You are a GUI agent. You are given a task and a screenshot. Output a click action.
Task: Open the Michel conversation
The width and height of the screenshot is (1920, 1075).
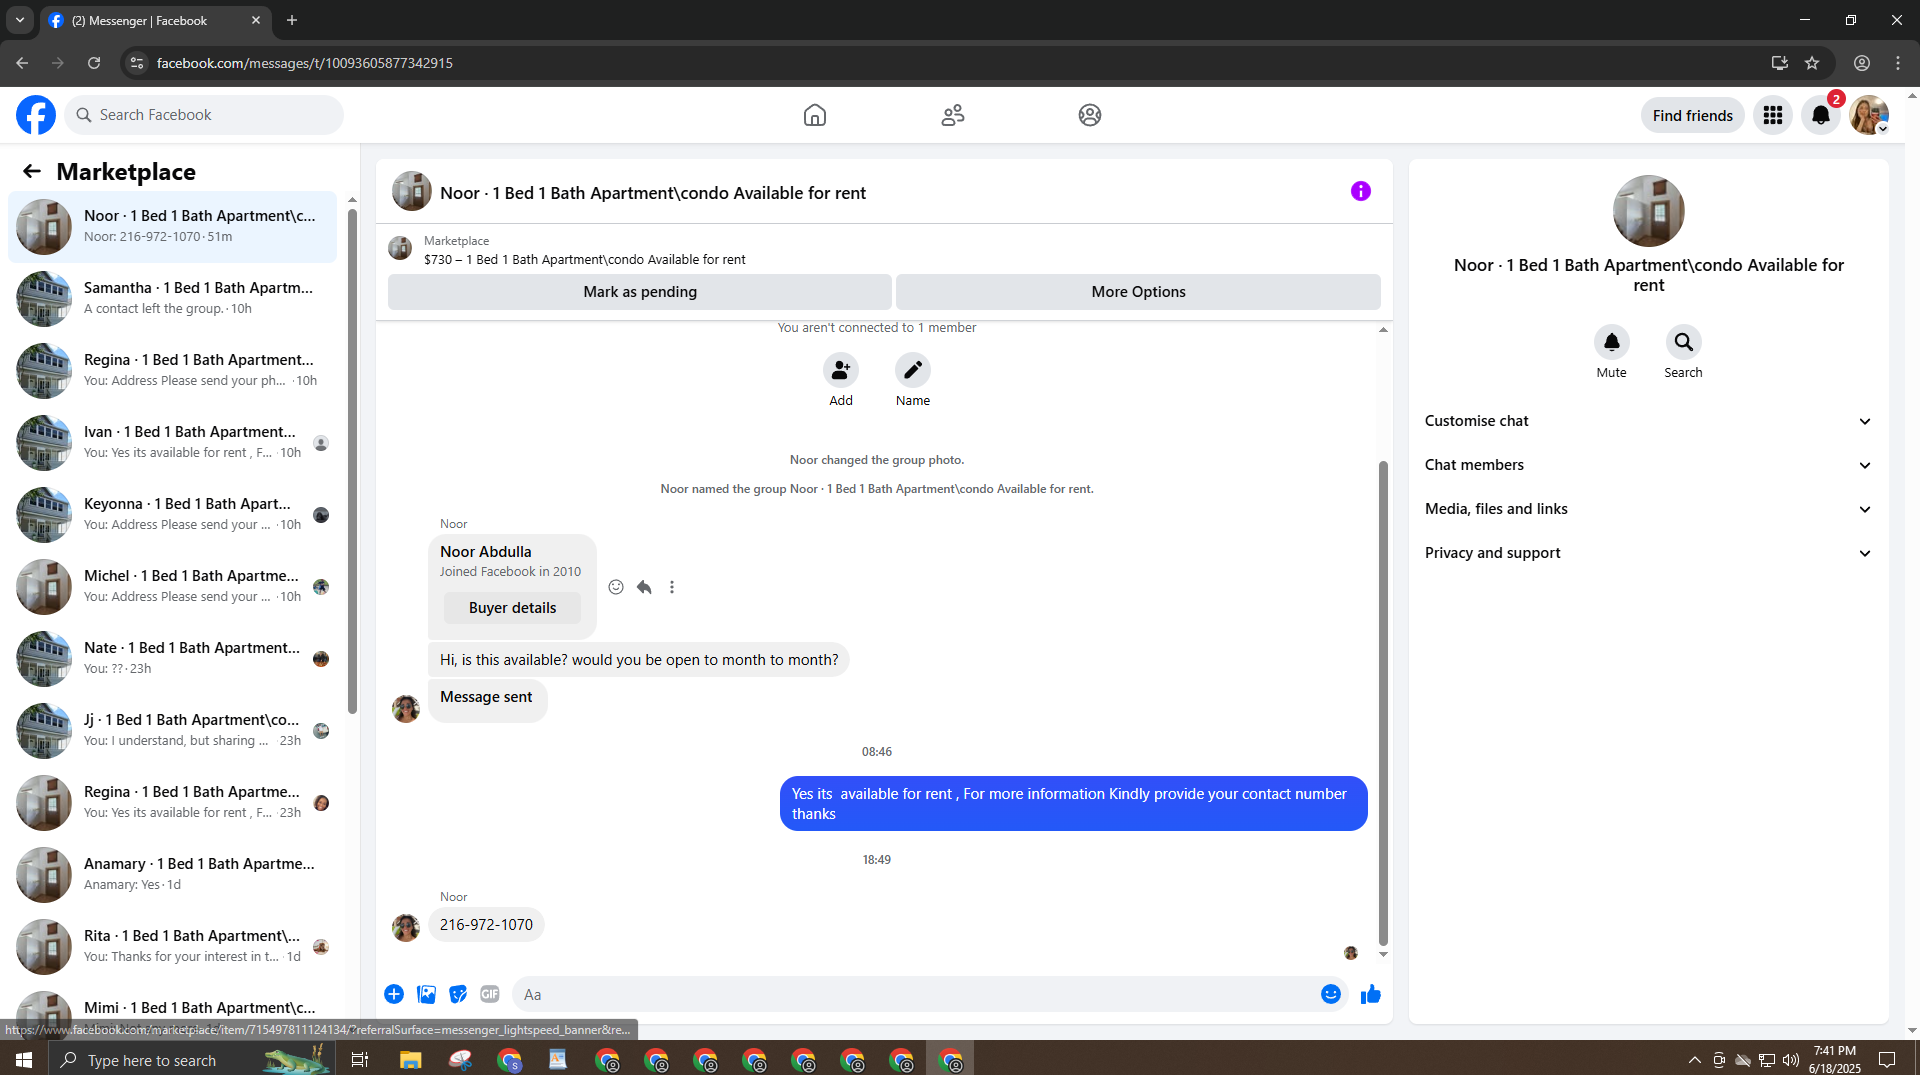point(173,586)
